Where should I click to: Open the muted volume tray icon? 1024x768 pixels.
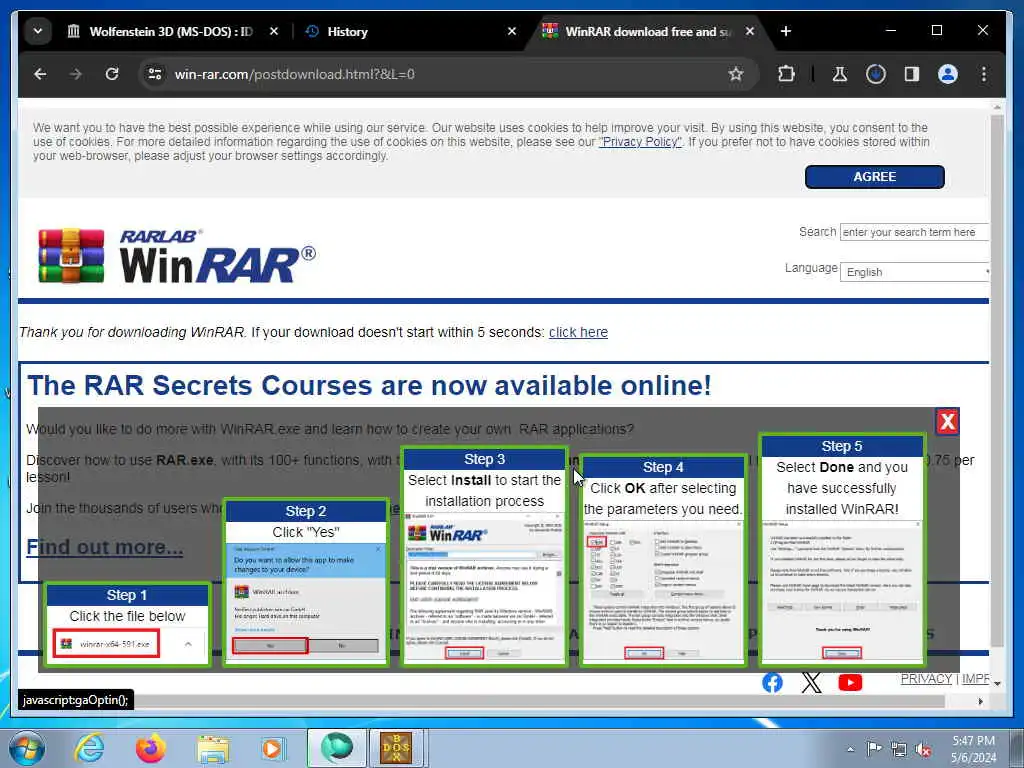[923, 749]
